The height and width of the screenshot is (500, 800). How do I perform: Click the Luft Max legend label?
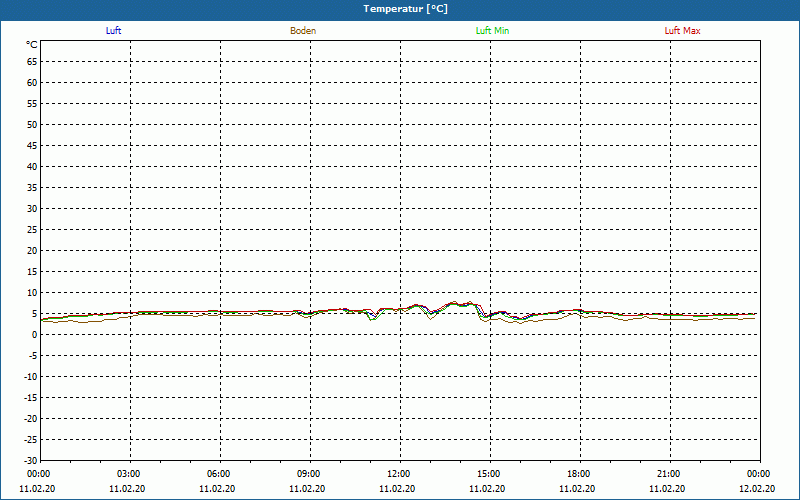pos(682,31)
